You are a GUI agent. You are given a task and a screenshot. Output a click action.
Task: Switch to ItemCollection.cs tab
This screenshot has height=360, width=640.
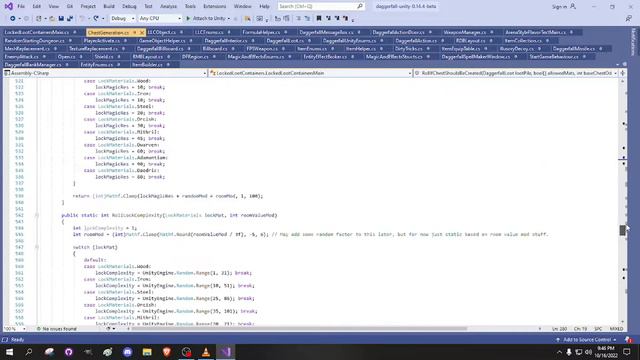tap(523, 40)
